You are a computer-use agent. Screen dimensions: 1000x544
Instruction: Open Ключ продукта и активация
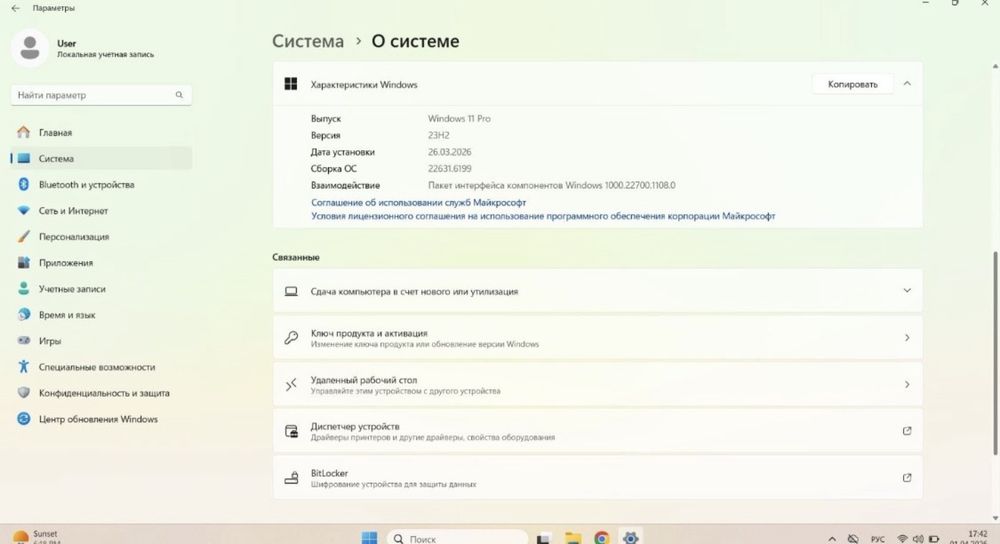click(x=598, y=338)
